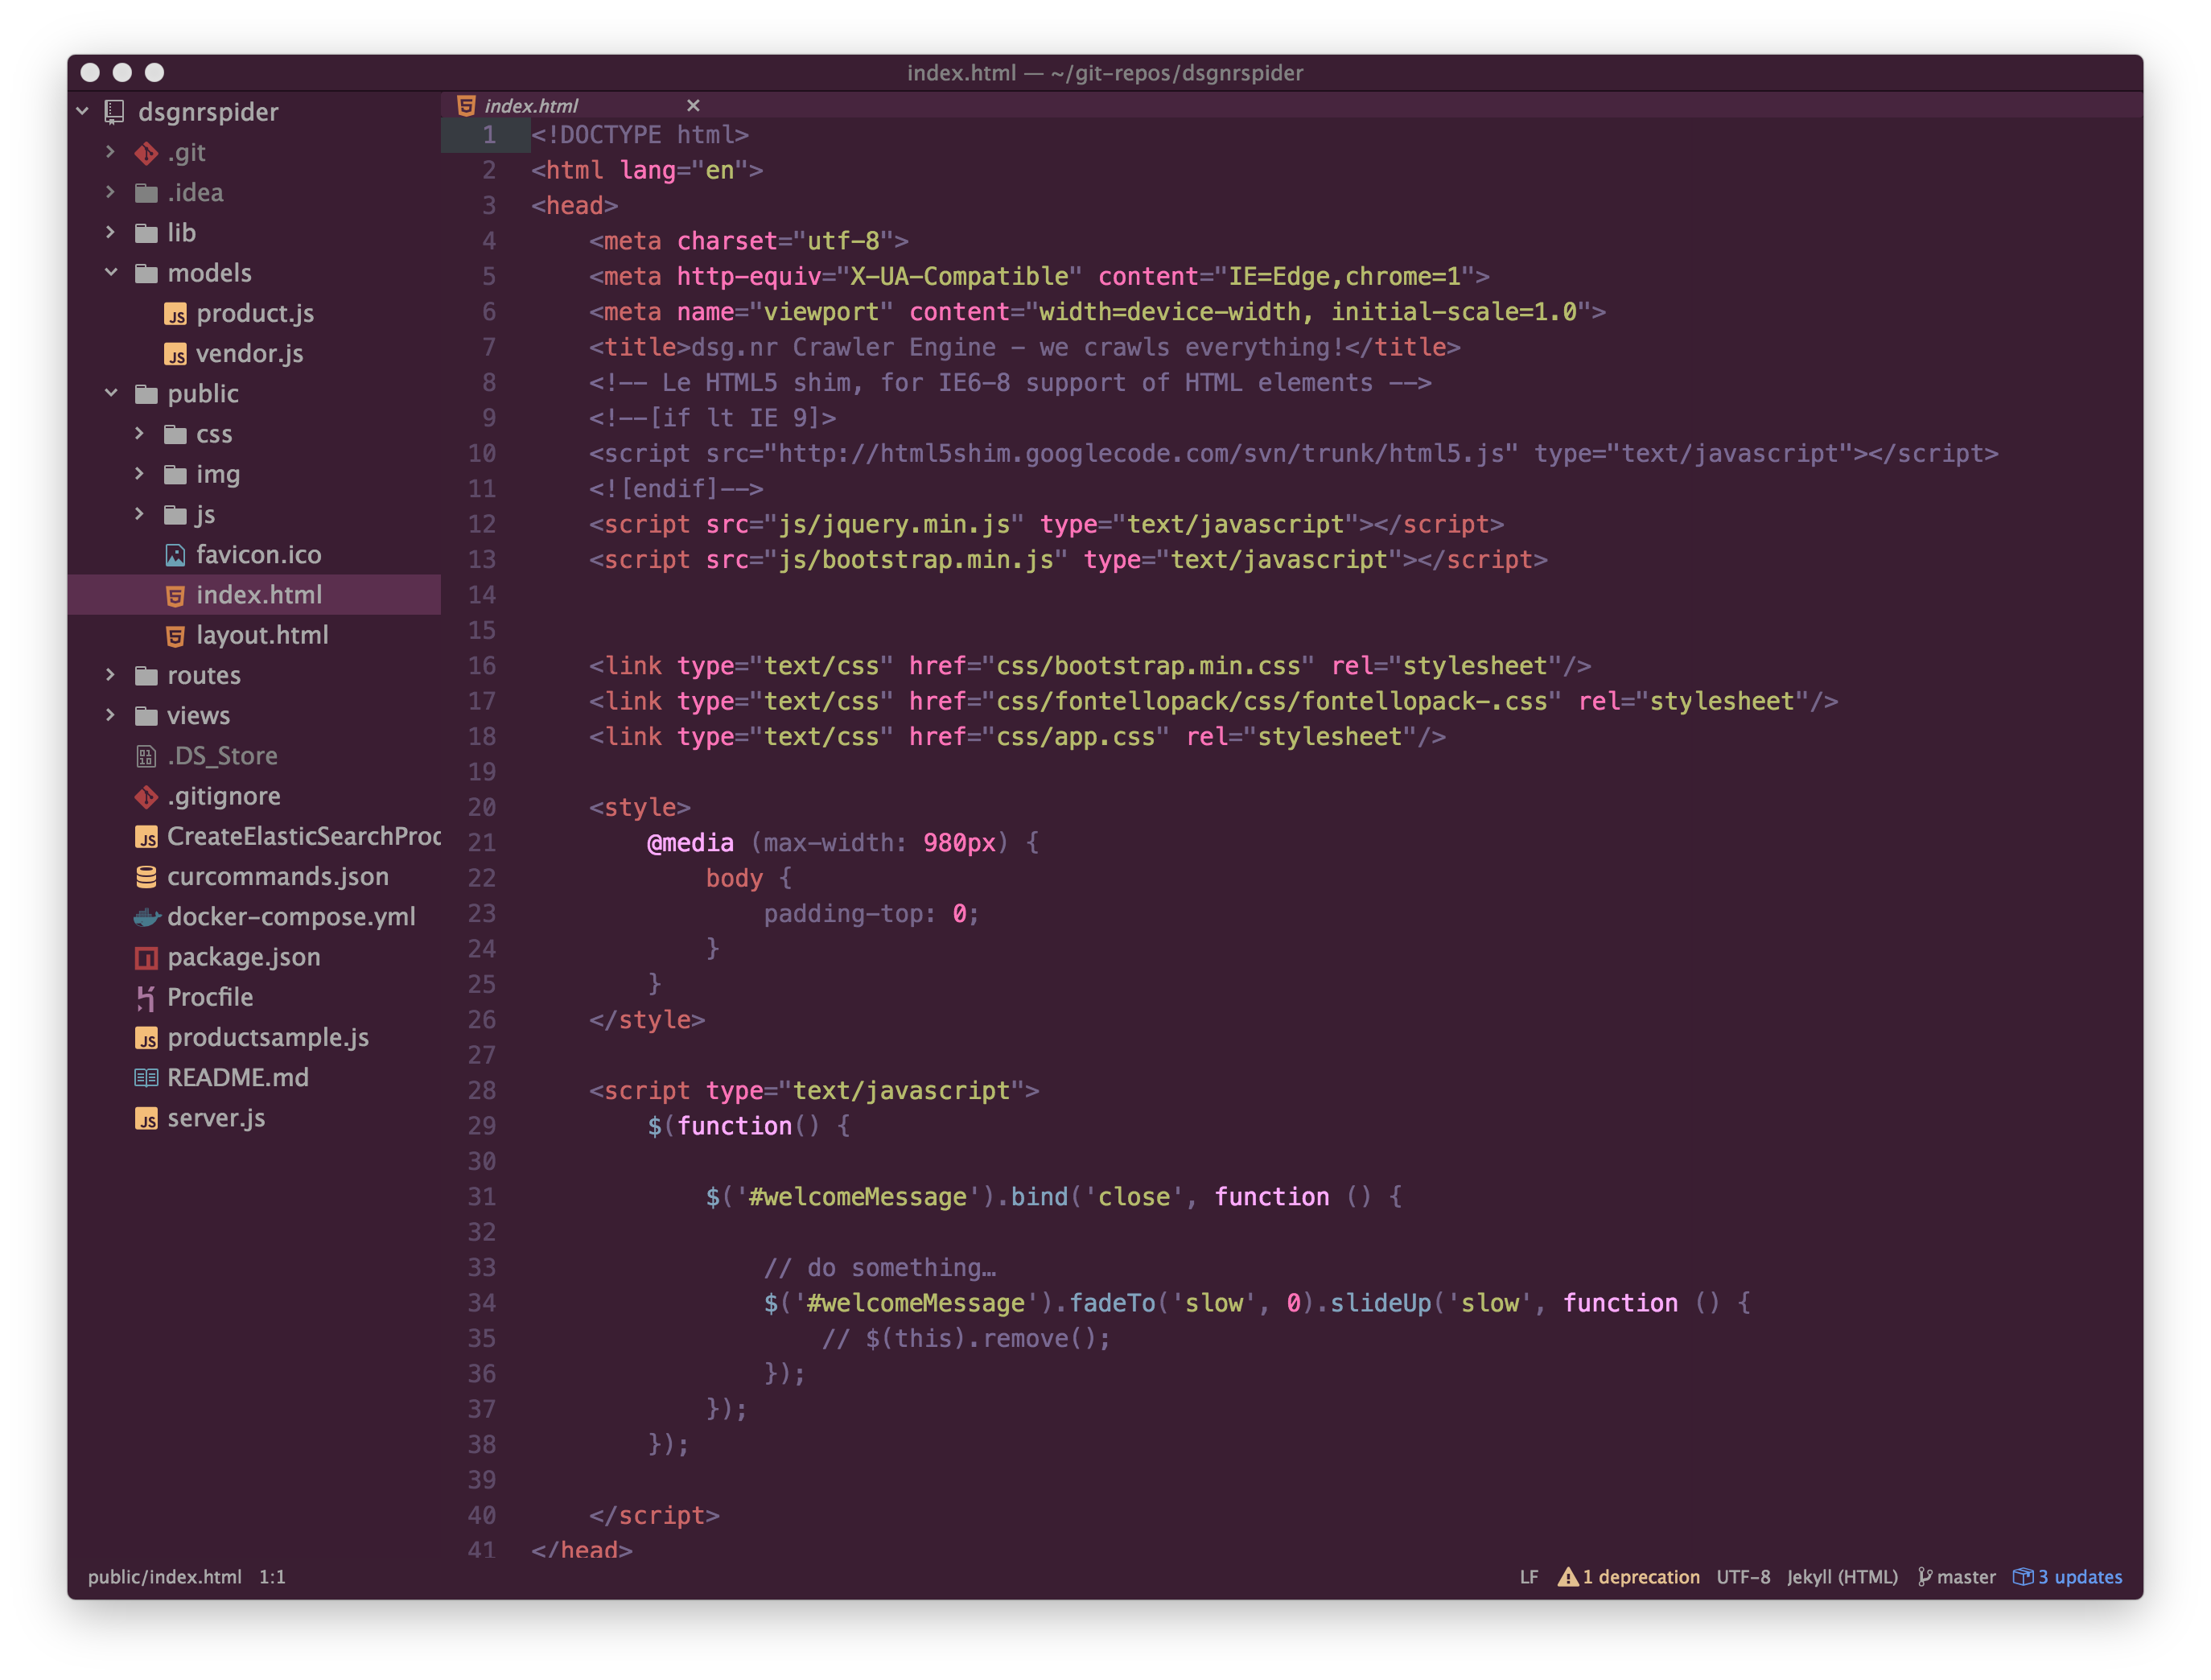The height and width of the screenshot is (1680, 2211).
Task: Collapse the dsgnrspider project root chevron
Action: (x=83, y=111)
